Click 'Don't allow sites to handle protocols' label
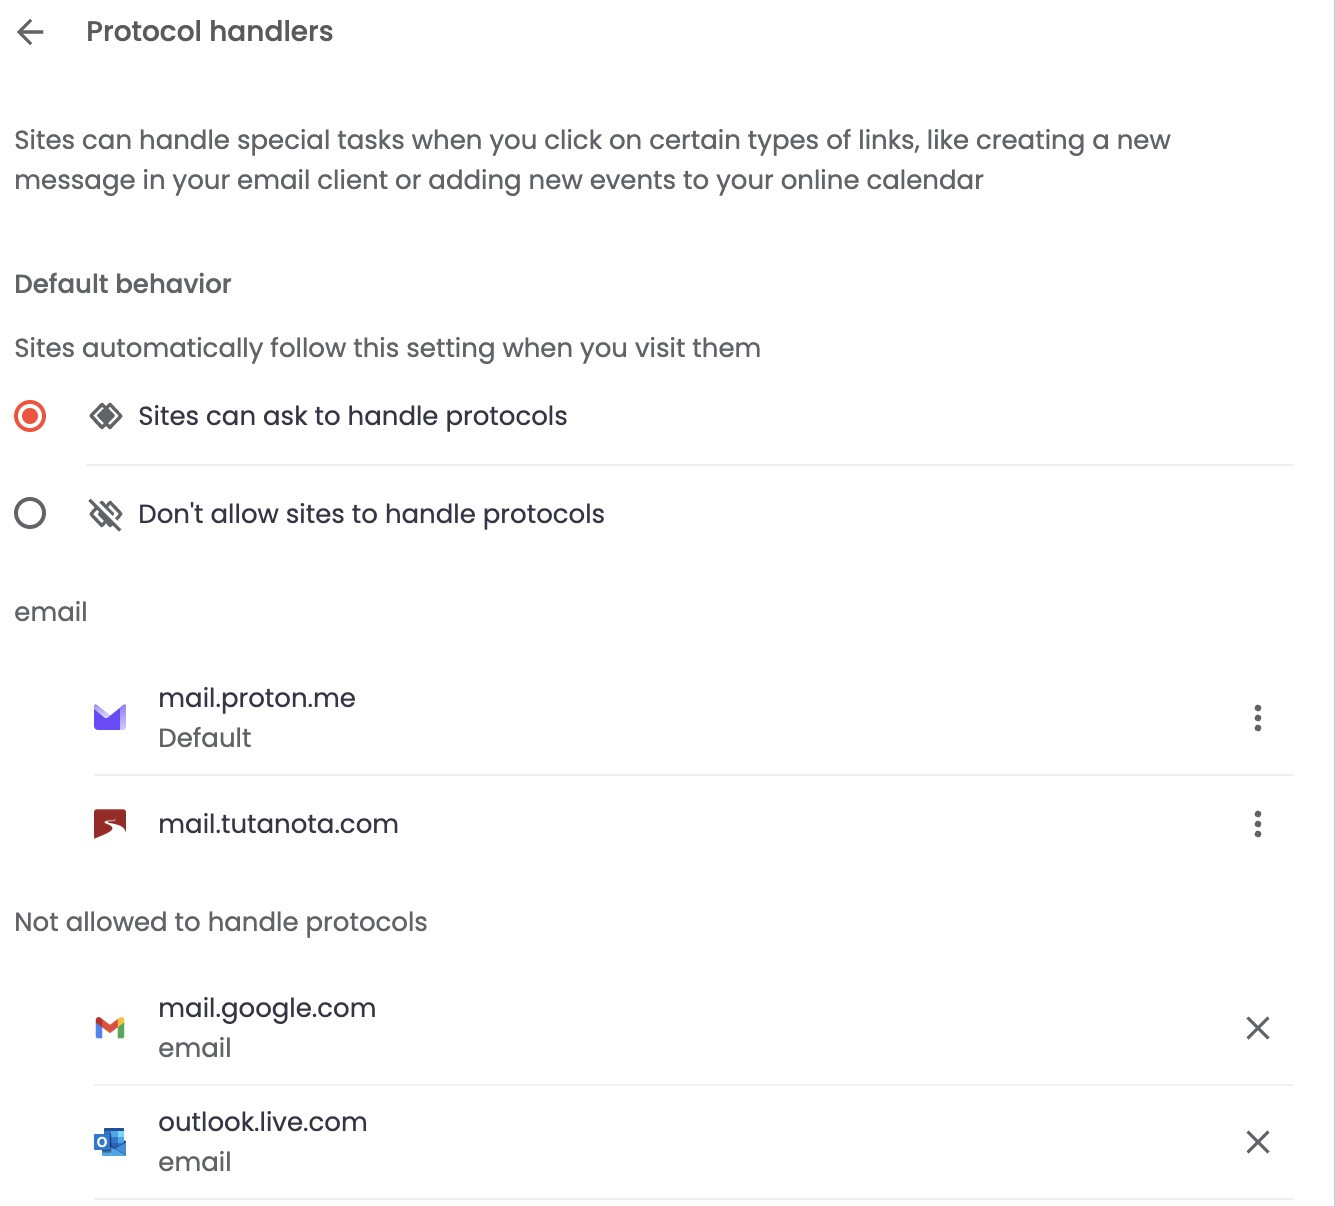 coord(371,514)
